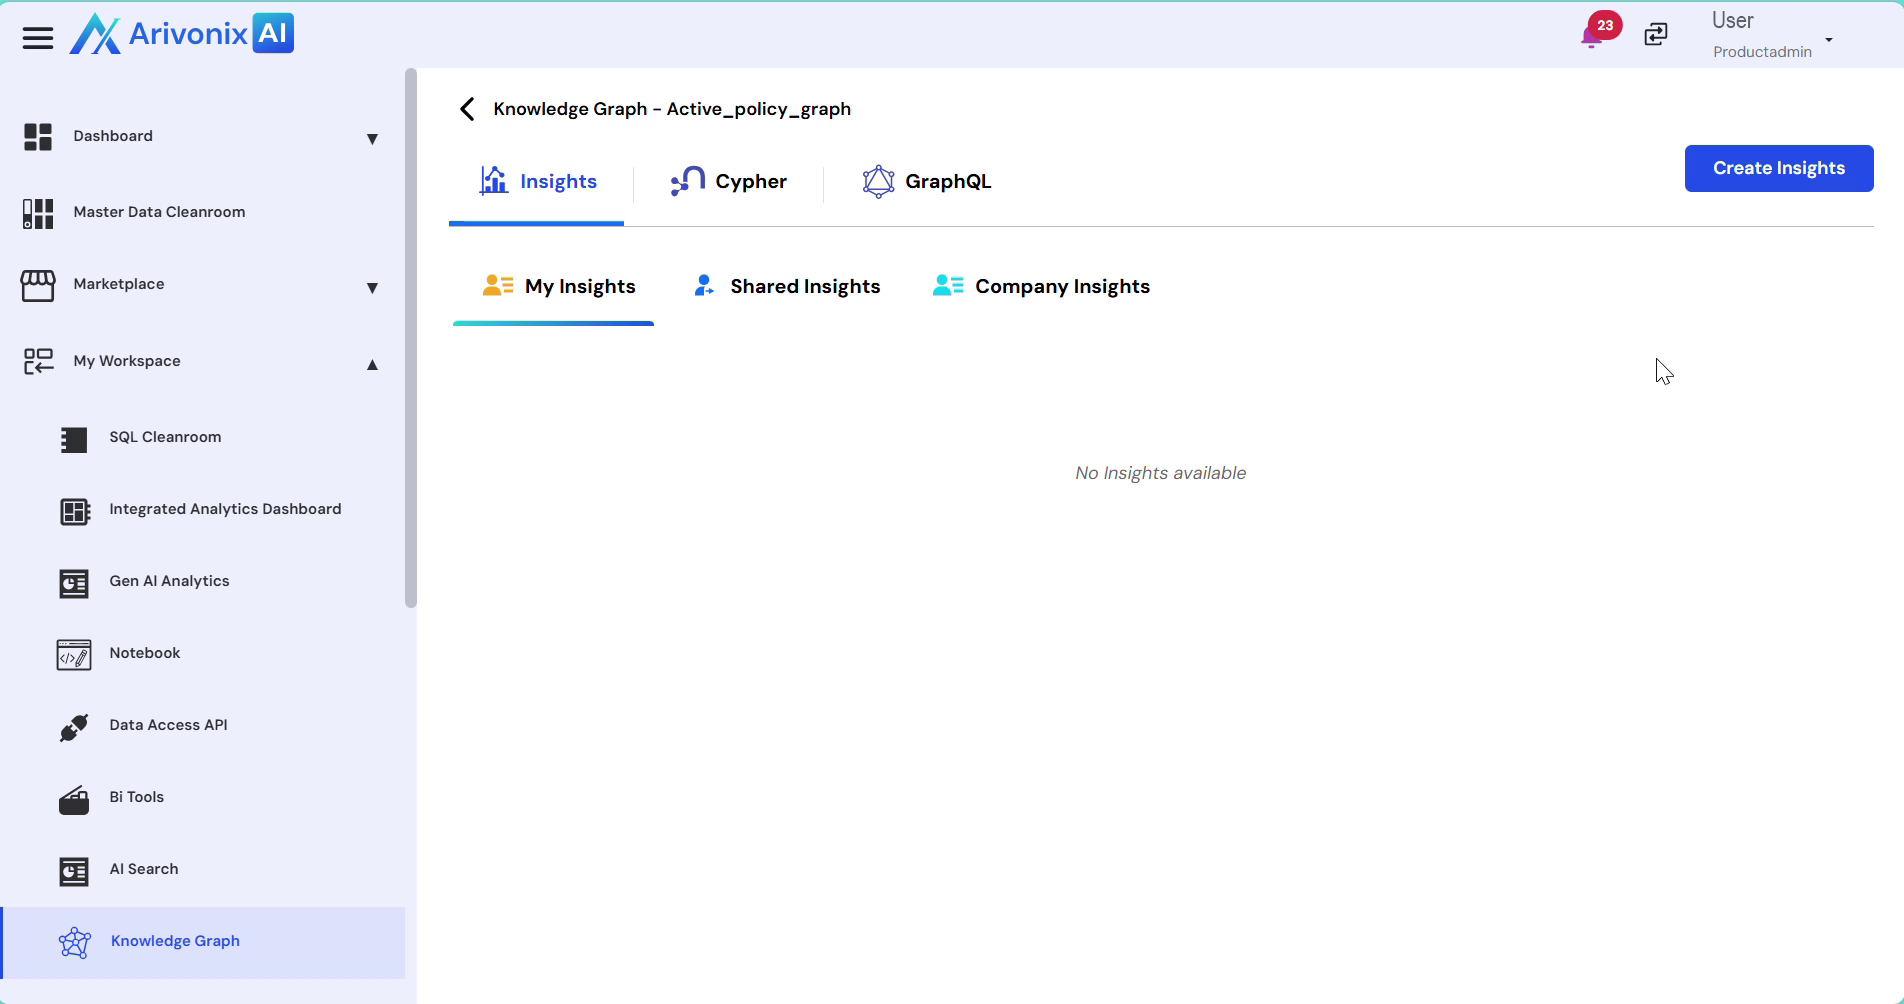Switch to the GraphQL tab

click(x=927, y=182)
